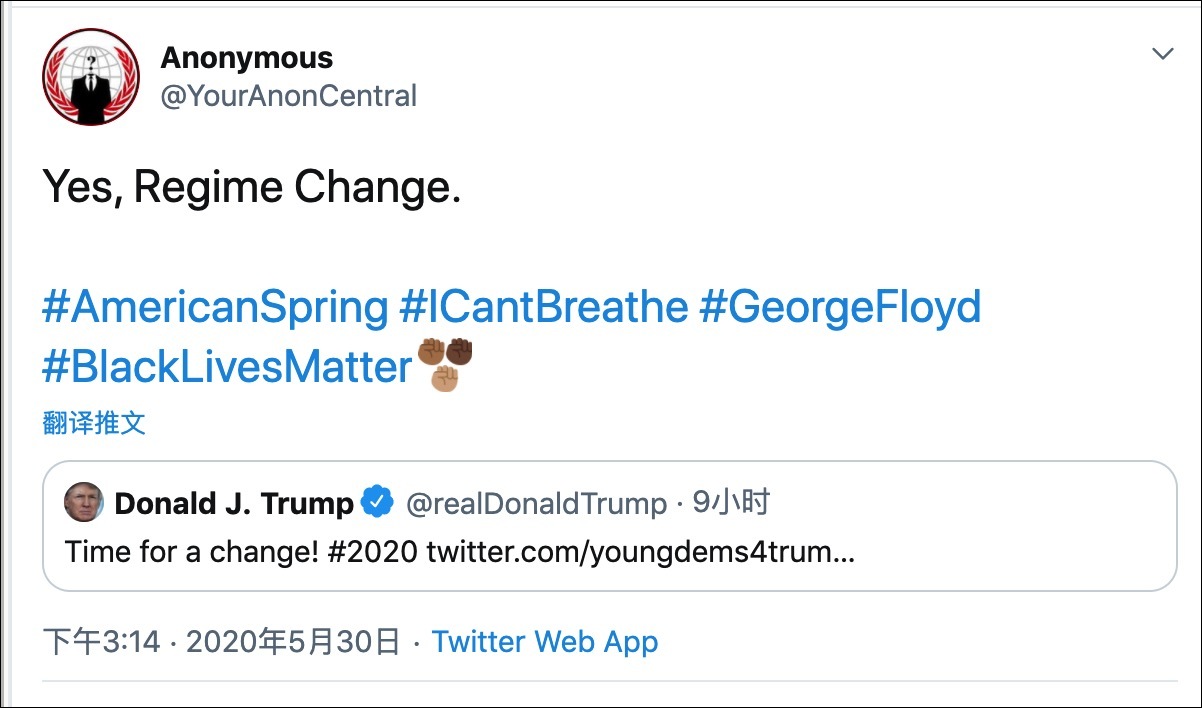Click the @realDonaldTrump handle
This screenshot has width=1202, height=708.
pos(536,503)
